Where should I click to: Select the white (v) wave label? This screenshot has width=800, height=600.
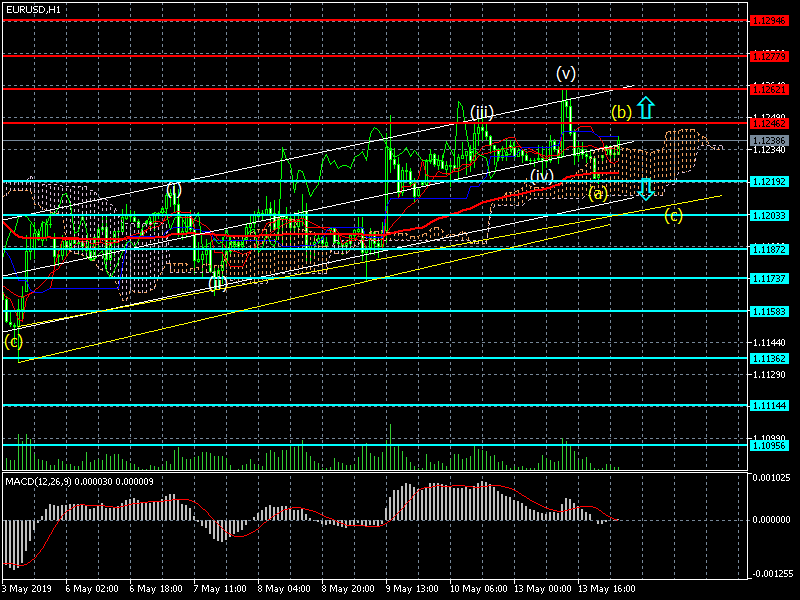click(x=566, y=74)
